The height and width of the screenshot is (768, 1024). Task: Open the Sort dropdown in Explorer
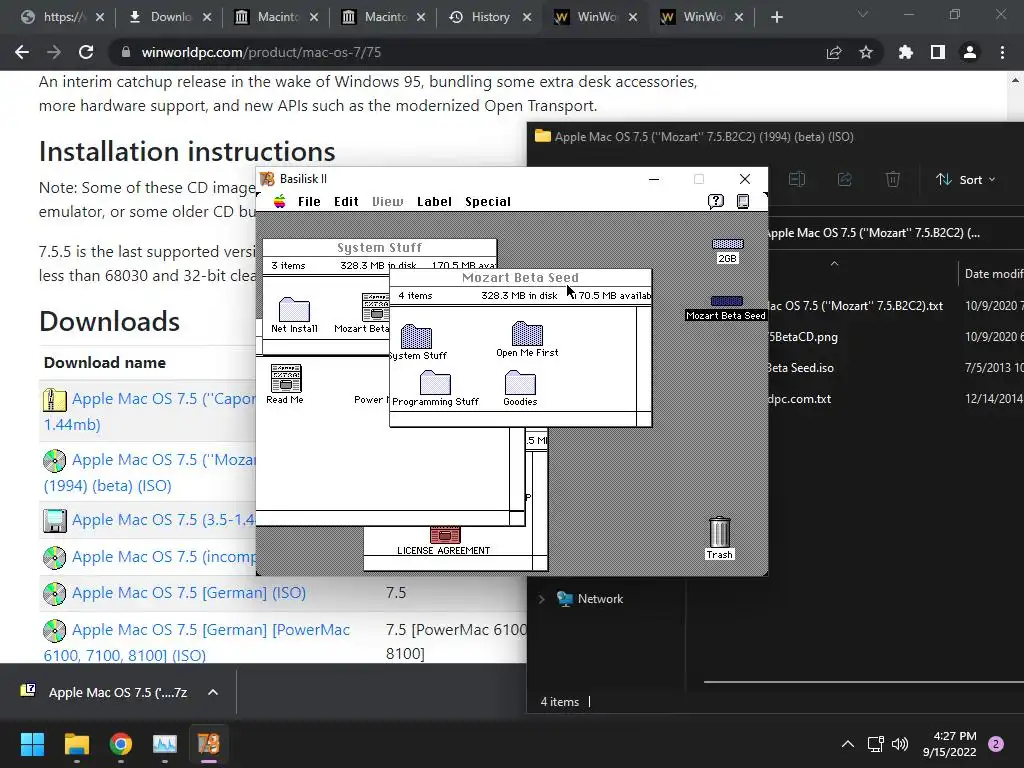pos(966,180)
